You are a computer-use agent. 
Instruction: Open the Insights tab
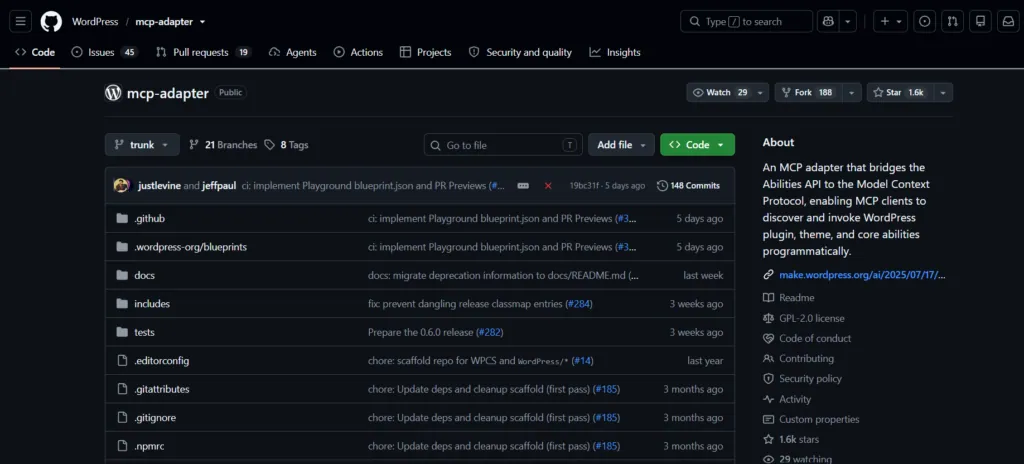[x=615, y=52]
